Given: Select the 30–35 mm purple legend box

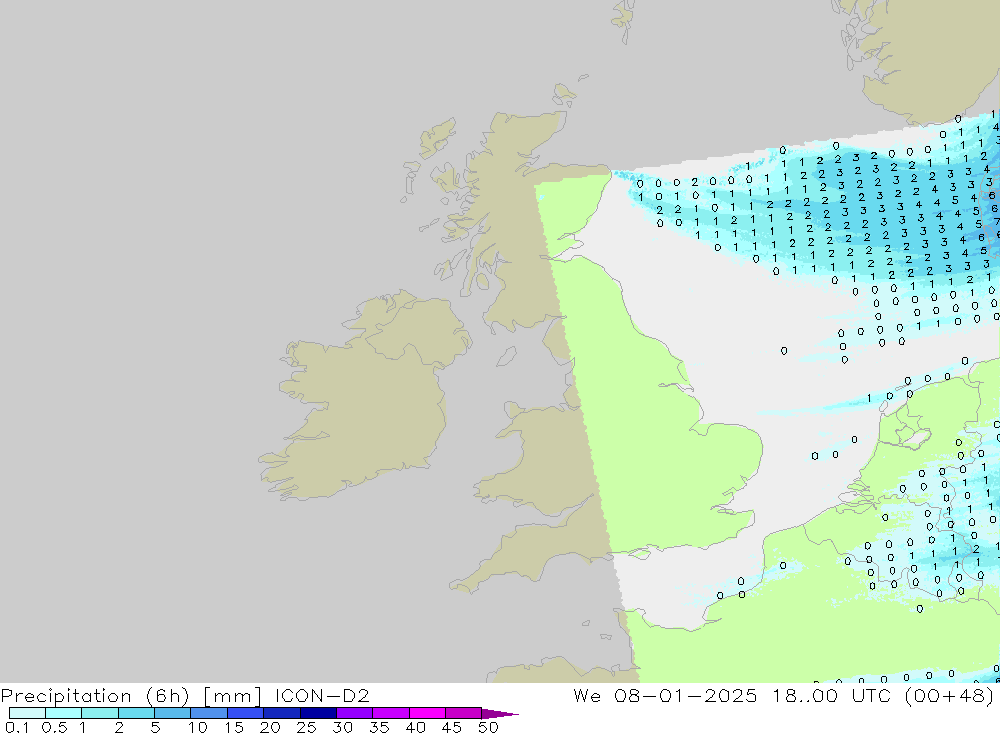Looking at the screenshot, I should (x=355, y=713).
